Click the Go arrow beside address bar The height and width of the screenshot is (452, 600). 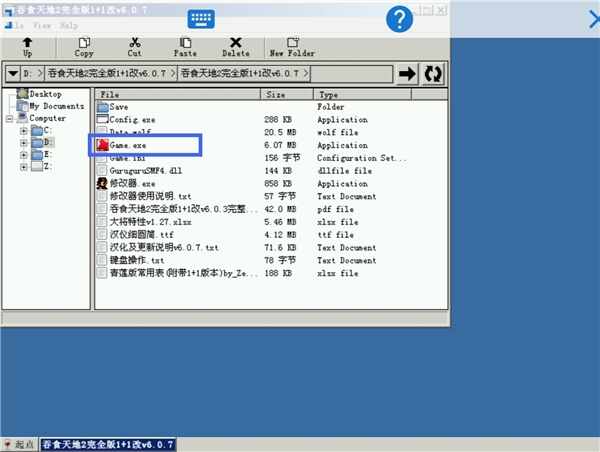[x=407, y=73]
